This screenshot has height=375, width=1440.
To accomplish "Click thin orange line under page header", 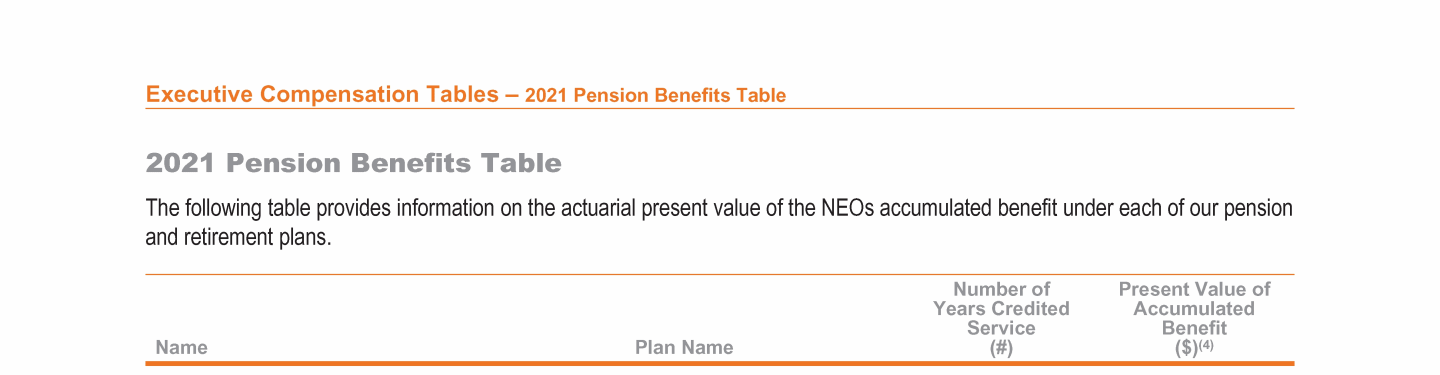I will [720, 108].
